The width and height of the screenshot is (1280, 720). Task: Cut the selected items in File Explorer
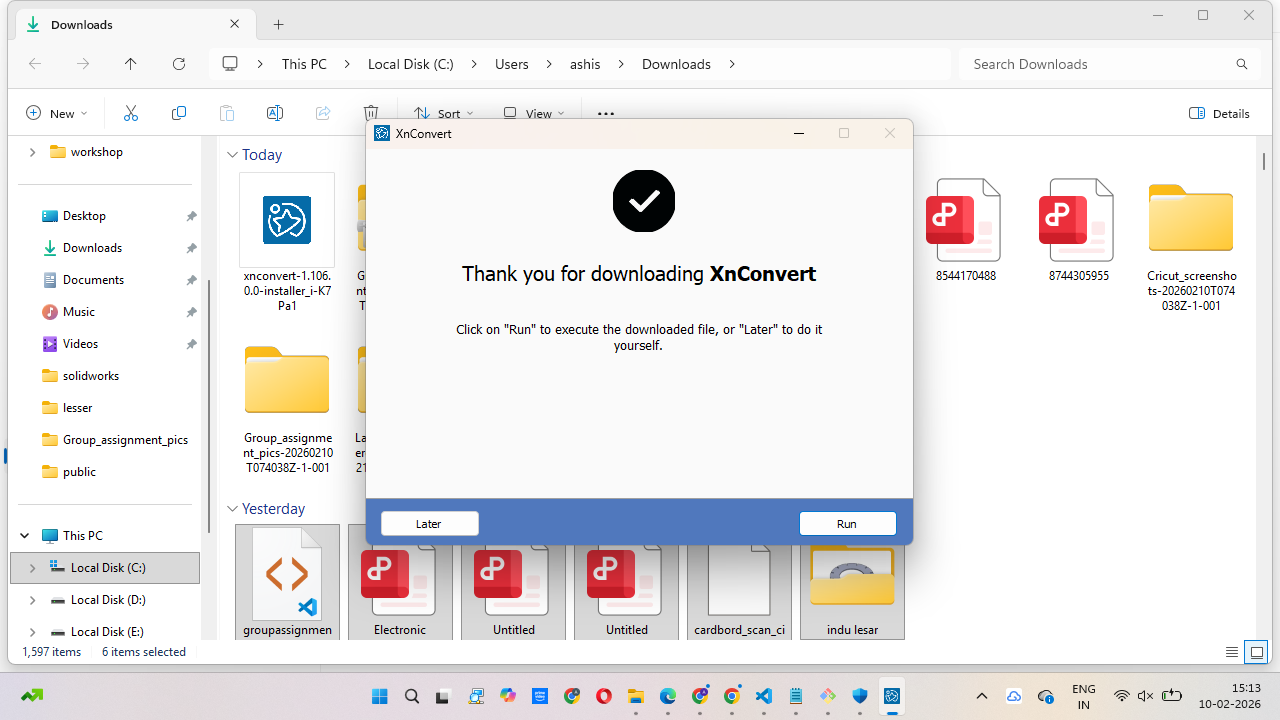pyautogui.click(x=131, y=113)
